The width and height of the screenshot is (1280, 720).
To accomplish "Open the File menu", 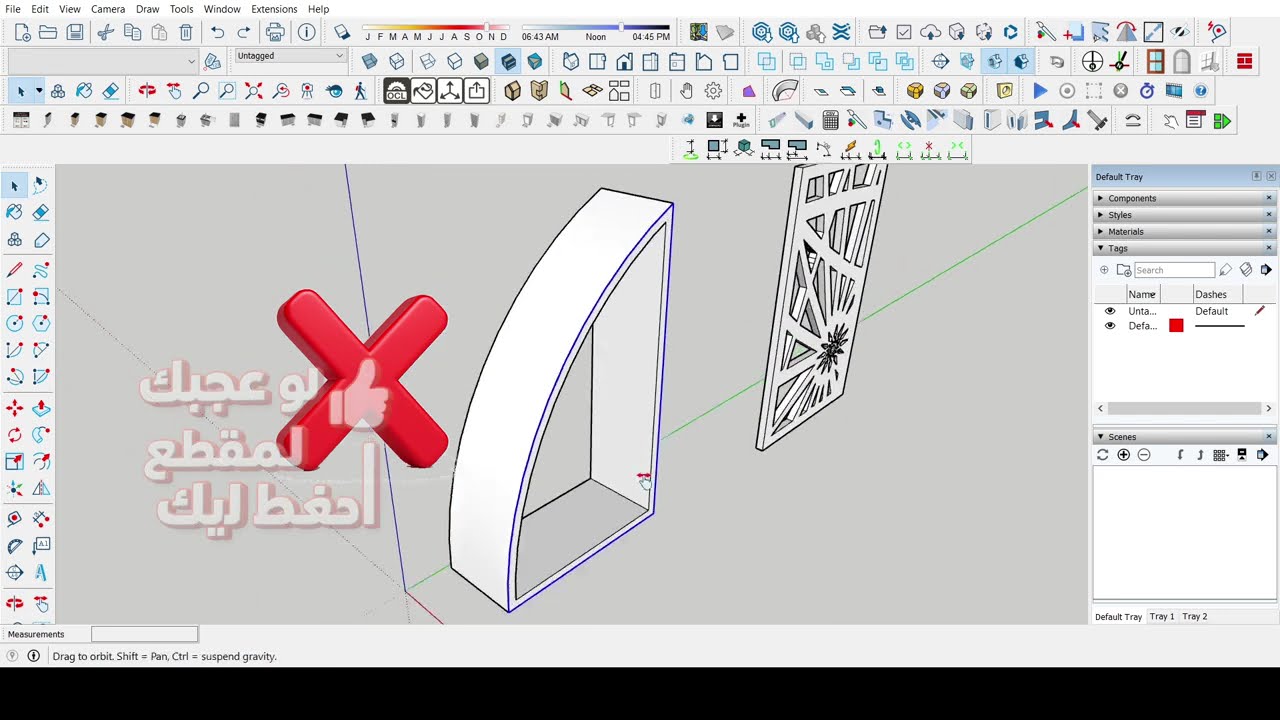I will point(13,9).
